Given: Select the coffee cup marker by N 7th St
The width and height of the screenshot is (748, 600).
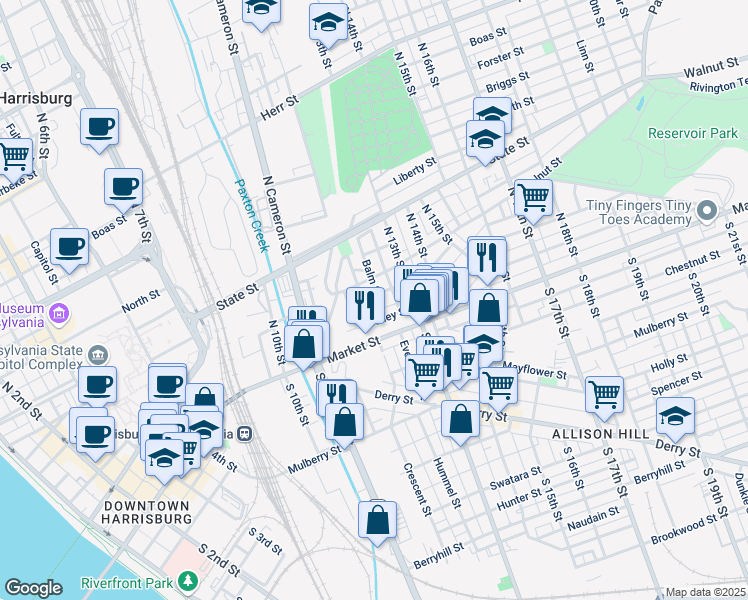Looking at the screenshot, I should click(x=124, y=187).
